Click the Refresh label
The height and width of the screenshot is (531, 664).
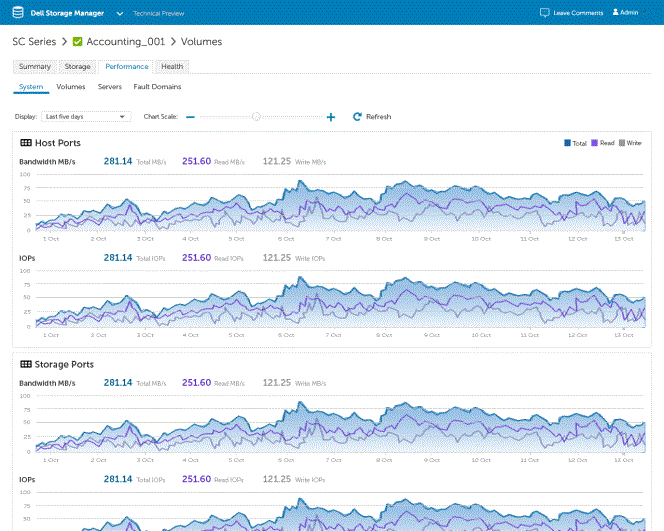click(x=379, y=117)
